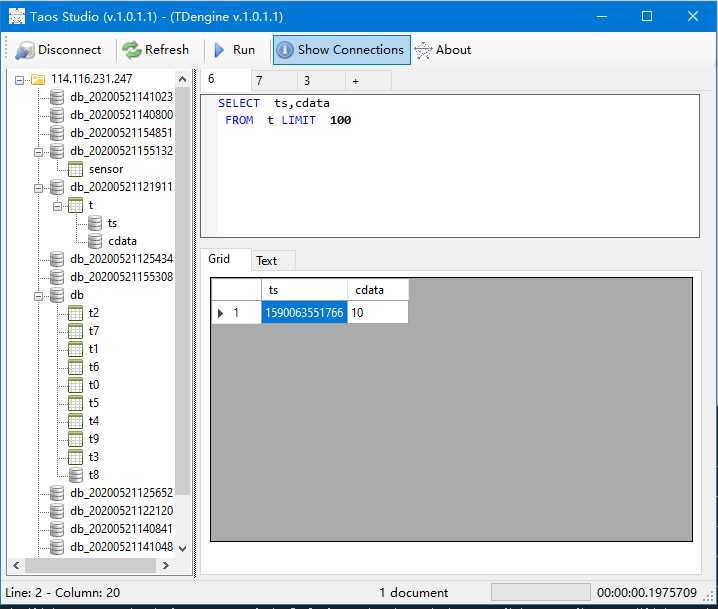The height and width of the screenshot is (609, 718).
Task: Select the cdata column header in grid
Action: point(378,290)
